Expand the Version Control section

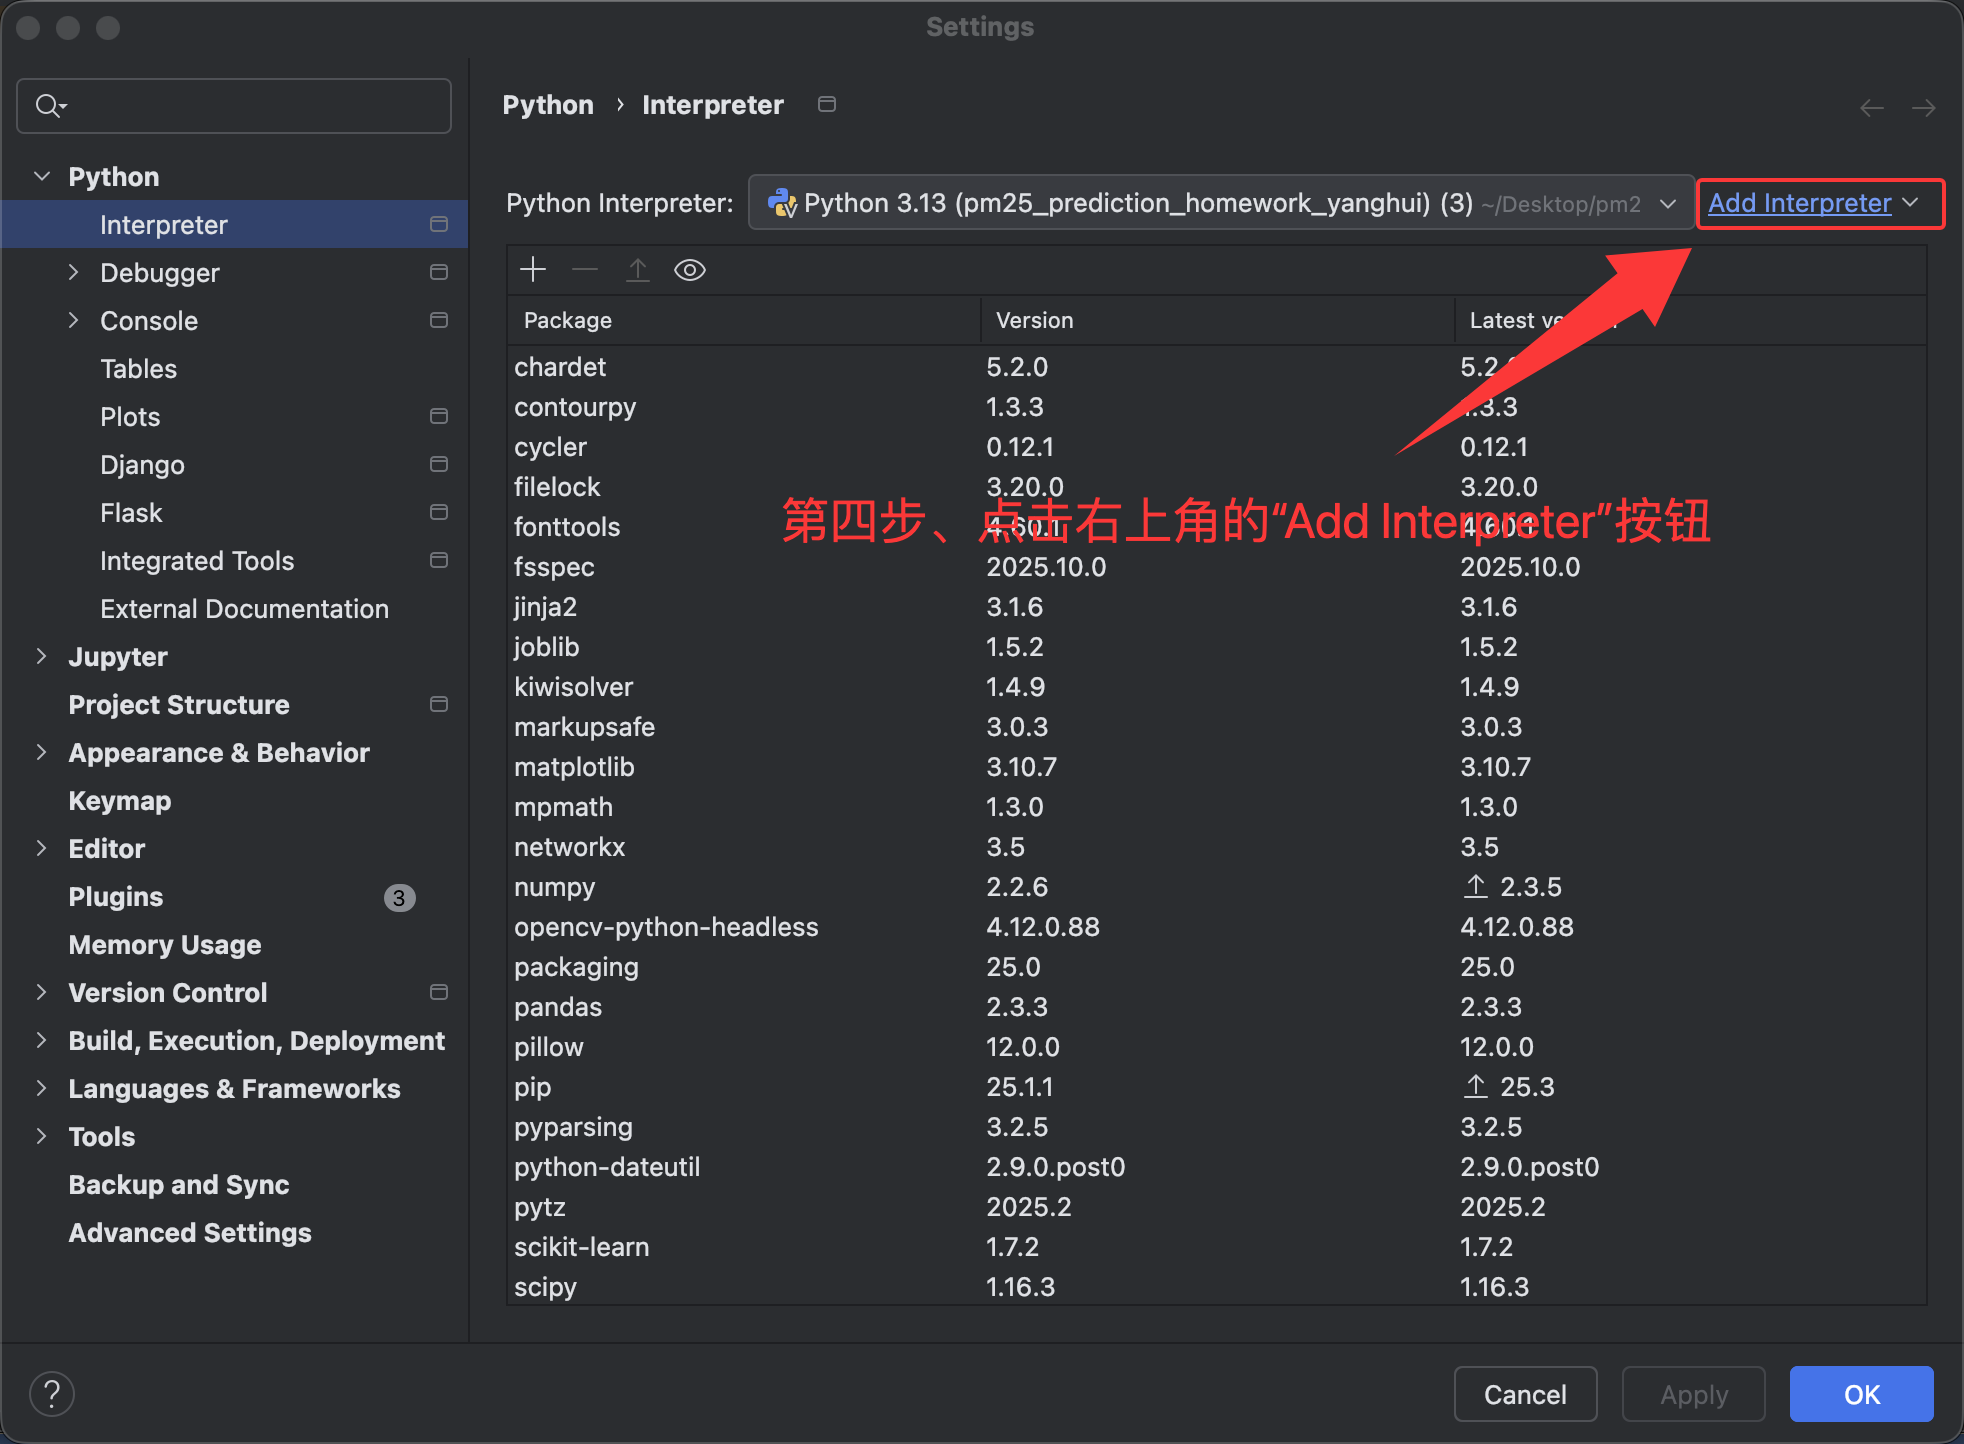pyautogui.click(x=41, y=992)
